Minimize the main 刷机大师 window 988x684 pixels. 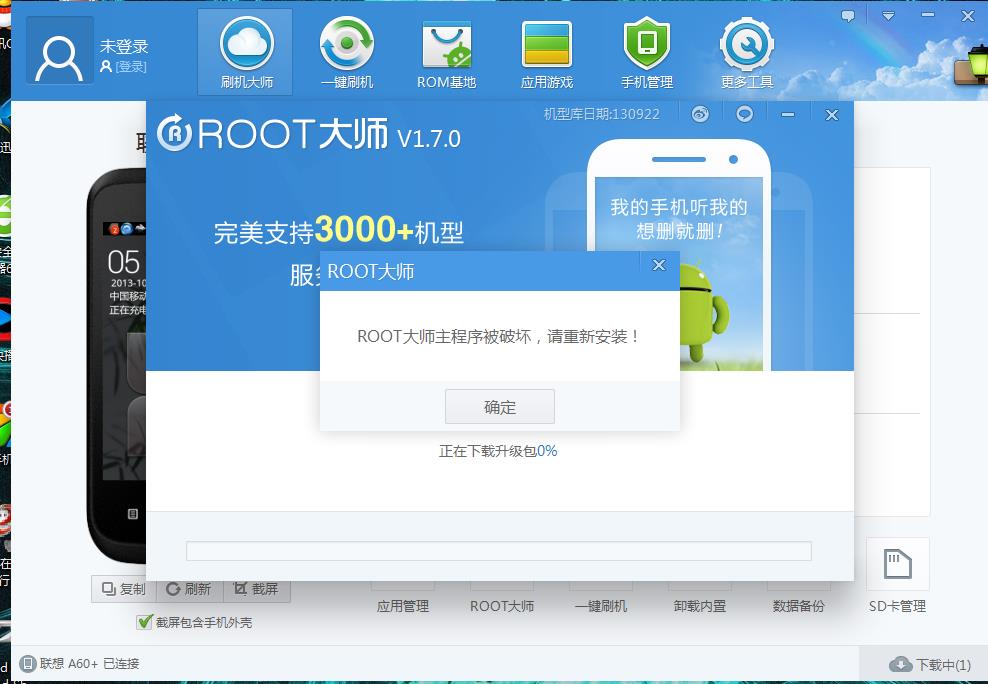[x=928, y=15]
